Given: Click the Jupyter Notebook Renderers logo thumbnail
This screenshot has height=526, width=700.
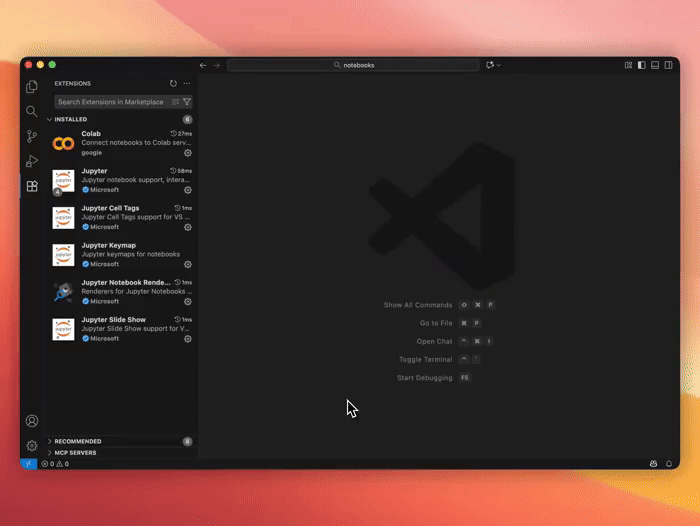Looking at the screenshot, I should click(x=63, y=292).
